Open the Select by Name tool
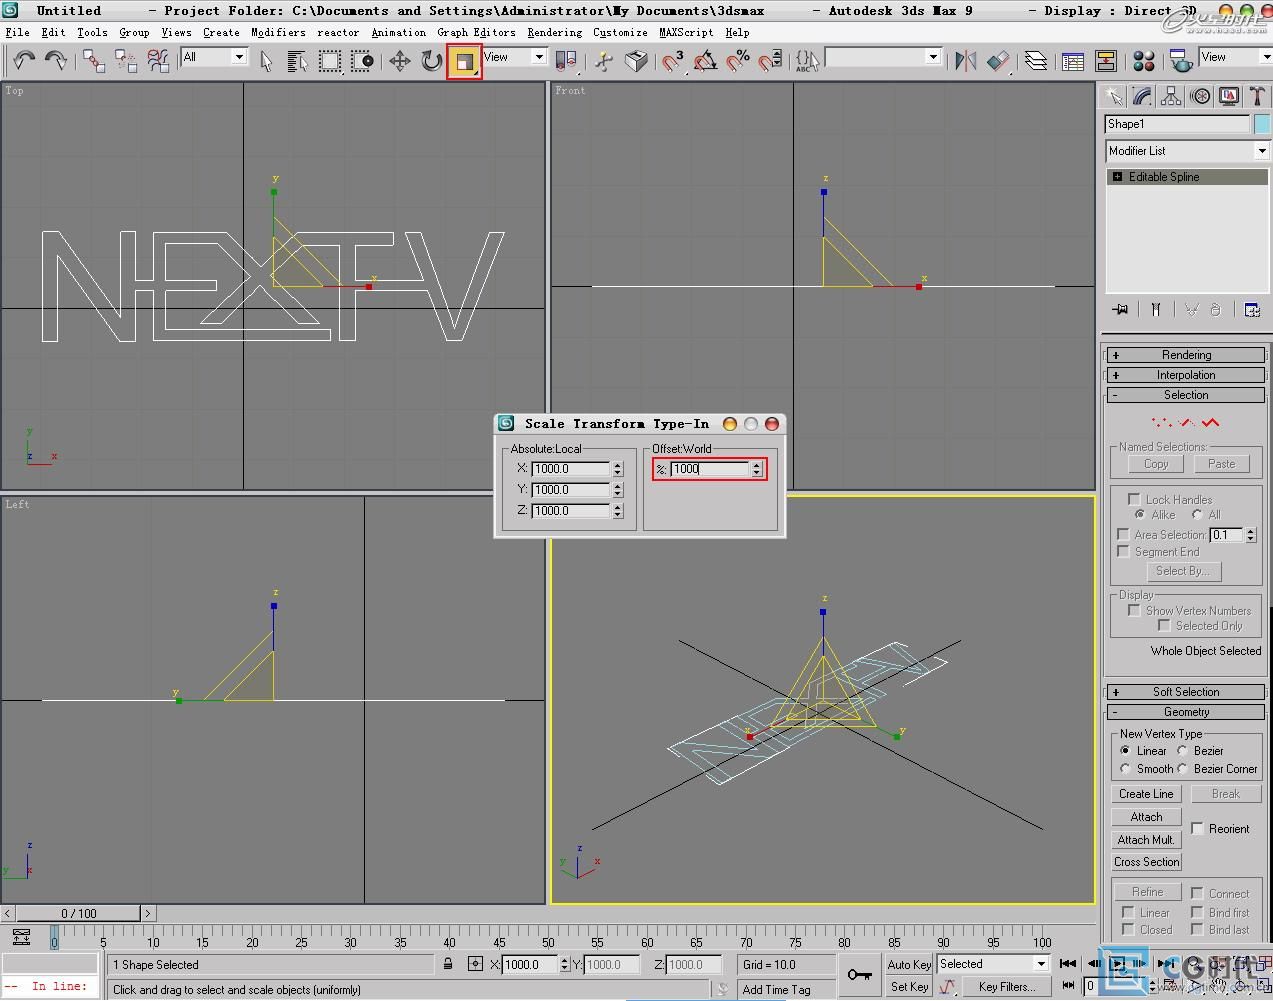Image resolution: width=1273 pixels, height=1001 pixels. (297, 61)
